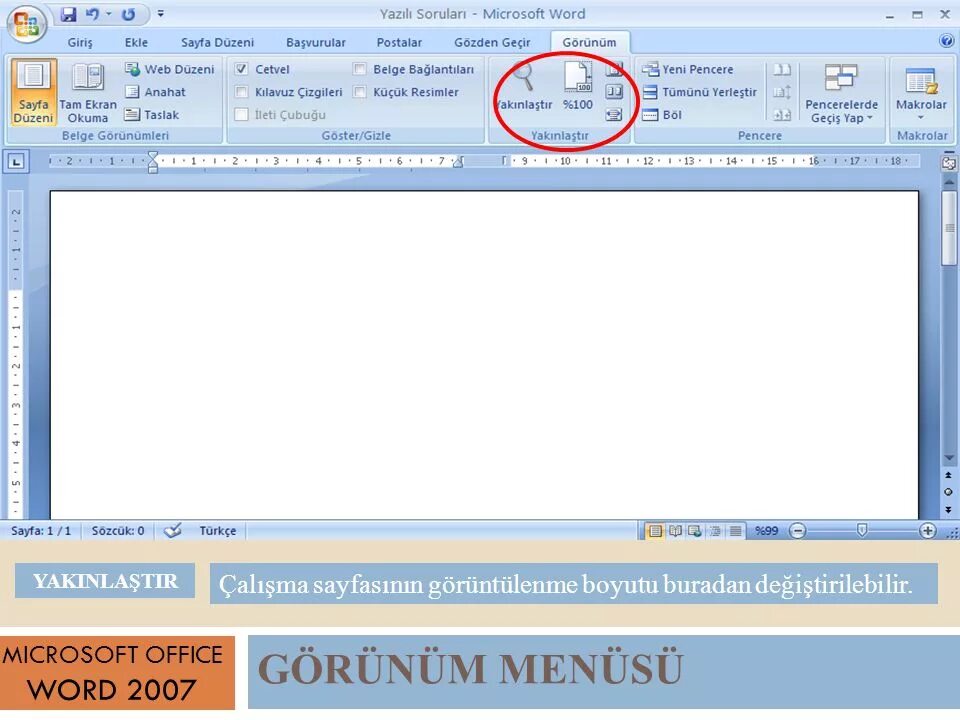Open the Ekle tab
Image resolution: width=960 pixels, height=720 pixels.
[x=136, y=42]
